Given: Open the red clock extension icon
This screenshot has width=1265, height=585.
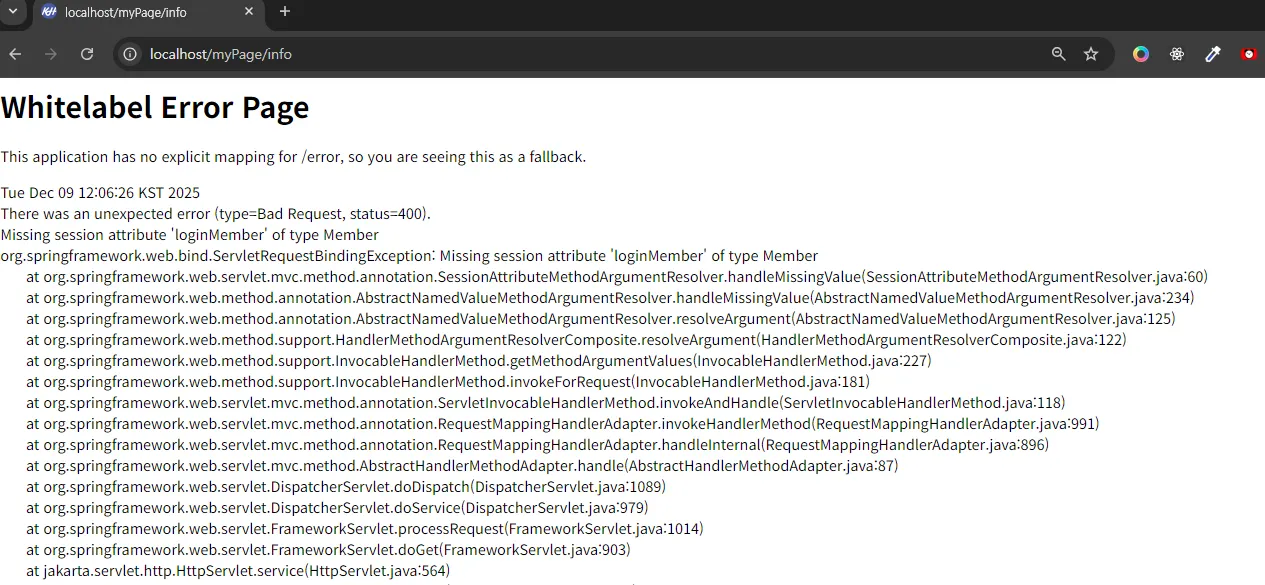Looking at the screenshot, I should [1249, 54].
